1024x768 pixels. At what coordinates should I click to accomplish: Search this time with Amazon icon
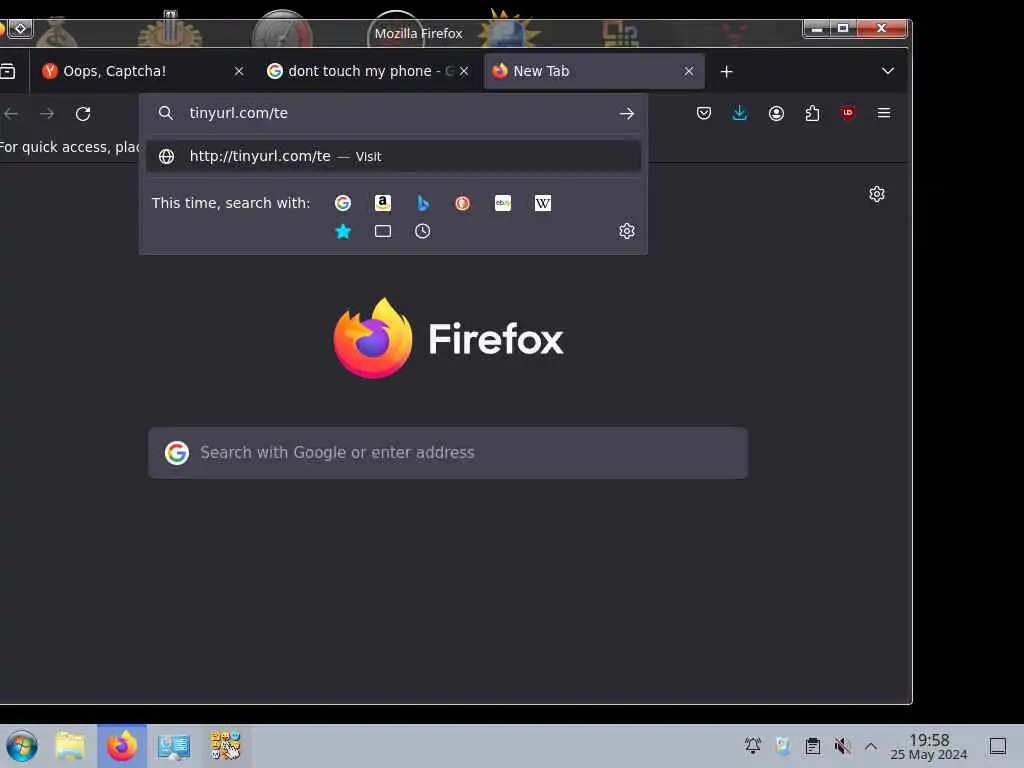click(383, 203)
